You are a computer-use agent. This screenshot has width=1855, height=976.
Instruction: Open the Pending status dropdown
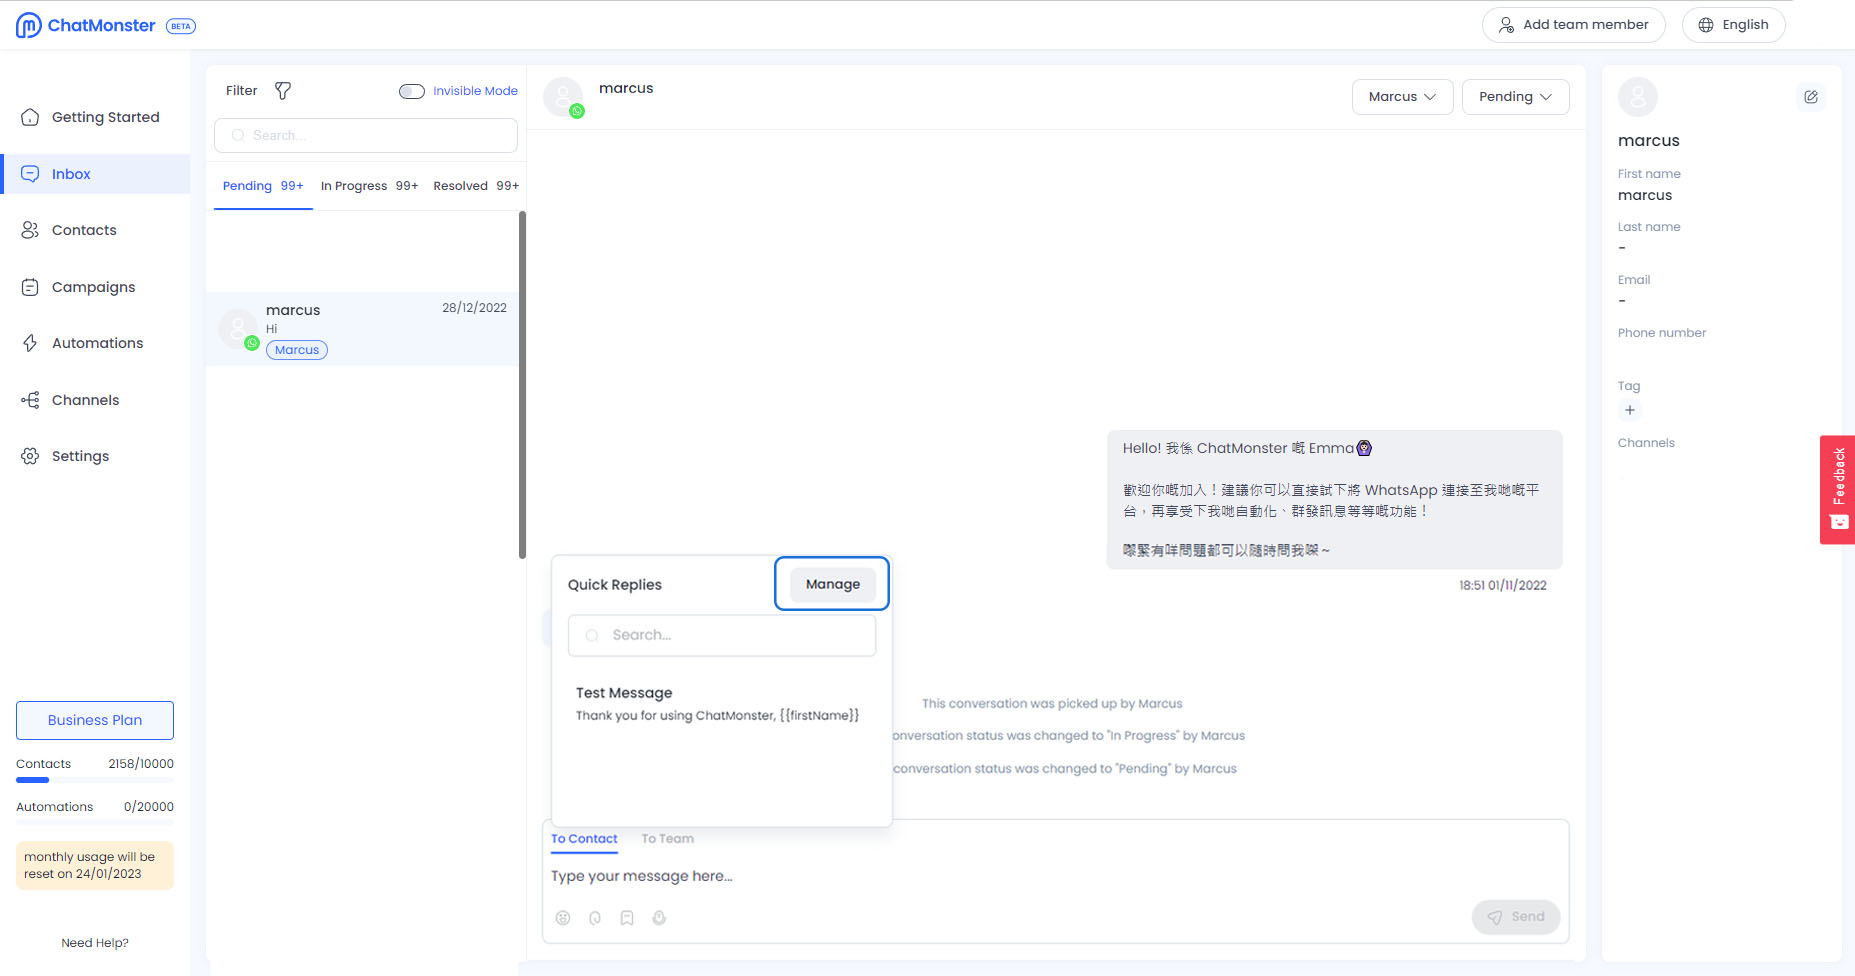click(1515, 97)
